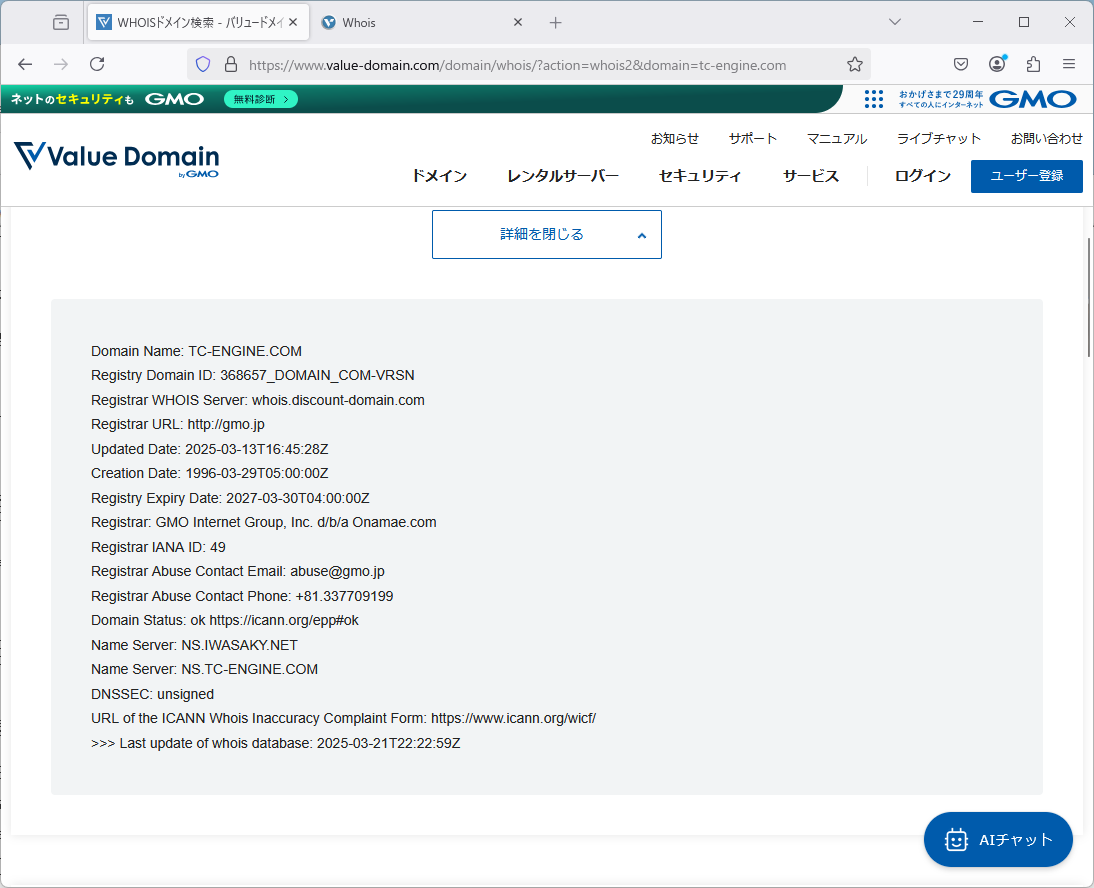The width and height of the screenshot is (1094, 888).
Task: Bookmark this page with star icon
Action: (854, 64)
